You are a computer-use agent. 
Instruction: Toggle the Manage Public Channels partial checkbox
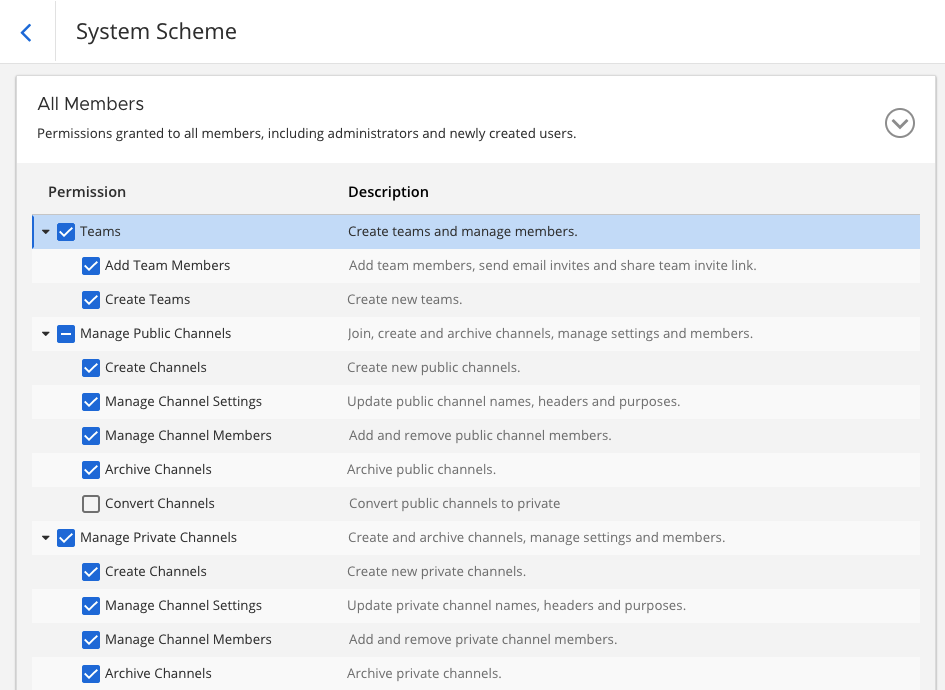(66, 334)
